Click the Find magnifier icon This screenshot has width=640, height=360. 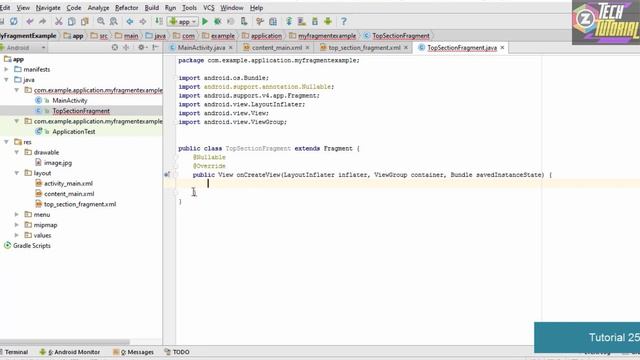(101, 21)
